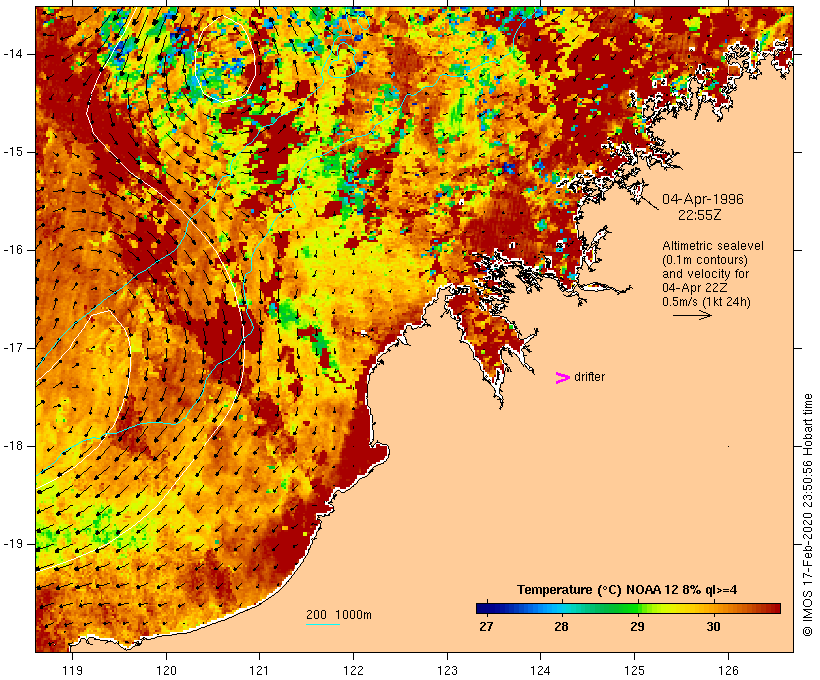Click longitude axis label 119
The width and height of the screenshot is (820, 680).
tap(72, 671)
